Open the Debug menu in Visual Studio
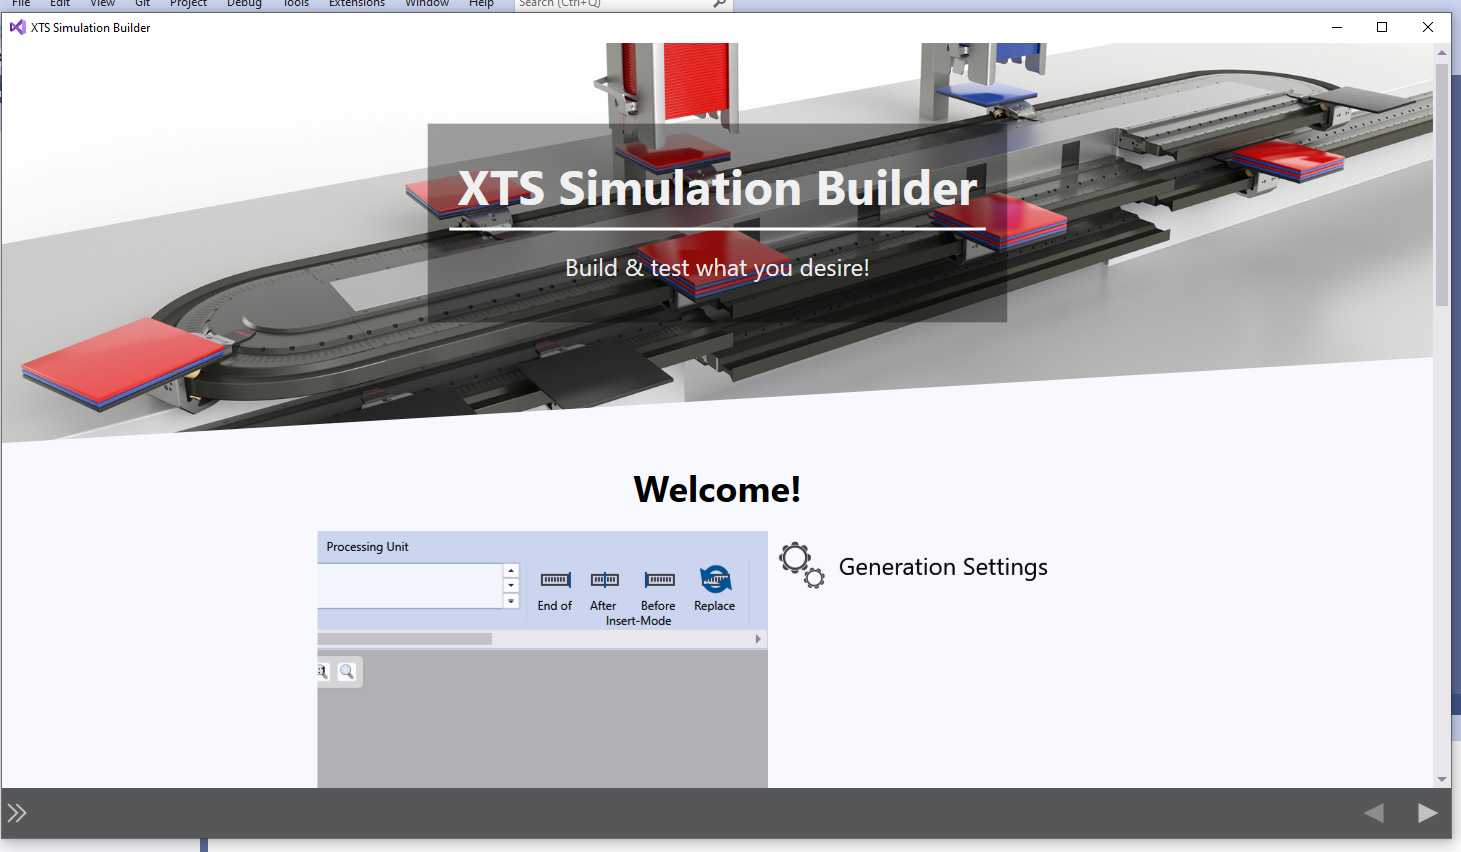This screenshot has width=1461, height=852. (244, 4)
